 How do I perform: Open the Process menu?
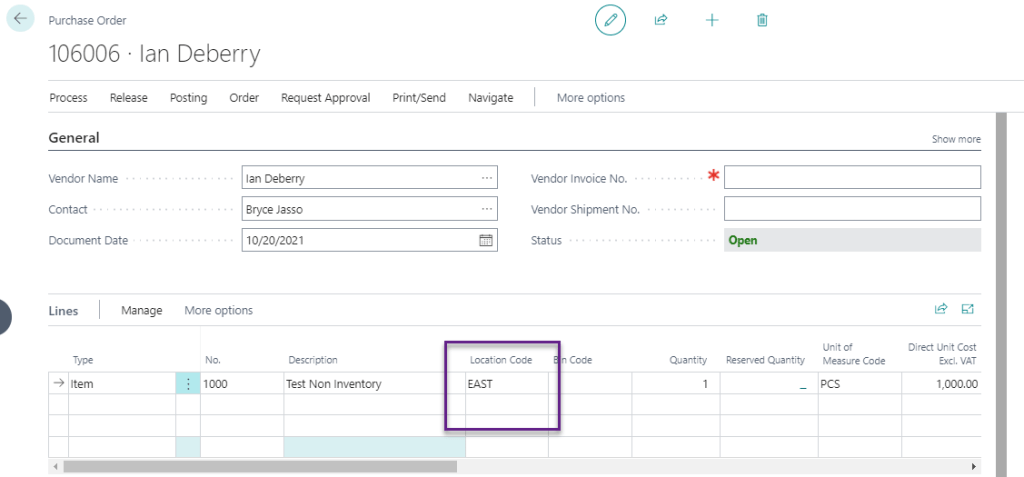tap(68, 98)
